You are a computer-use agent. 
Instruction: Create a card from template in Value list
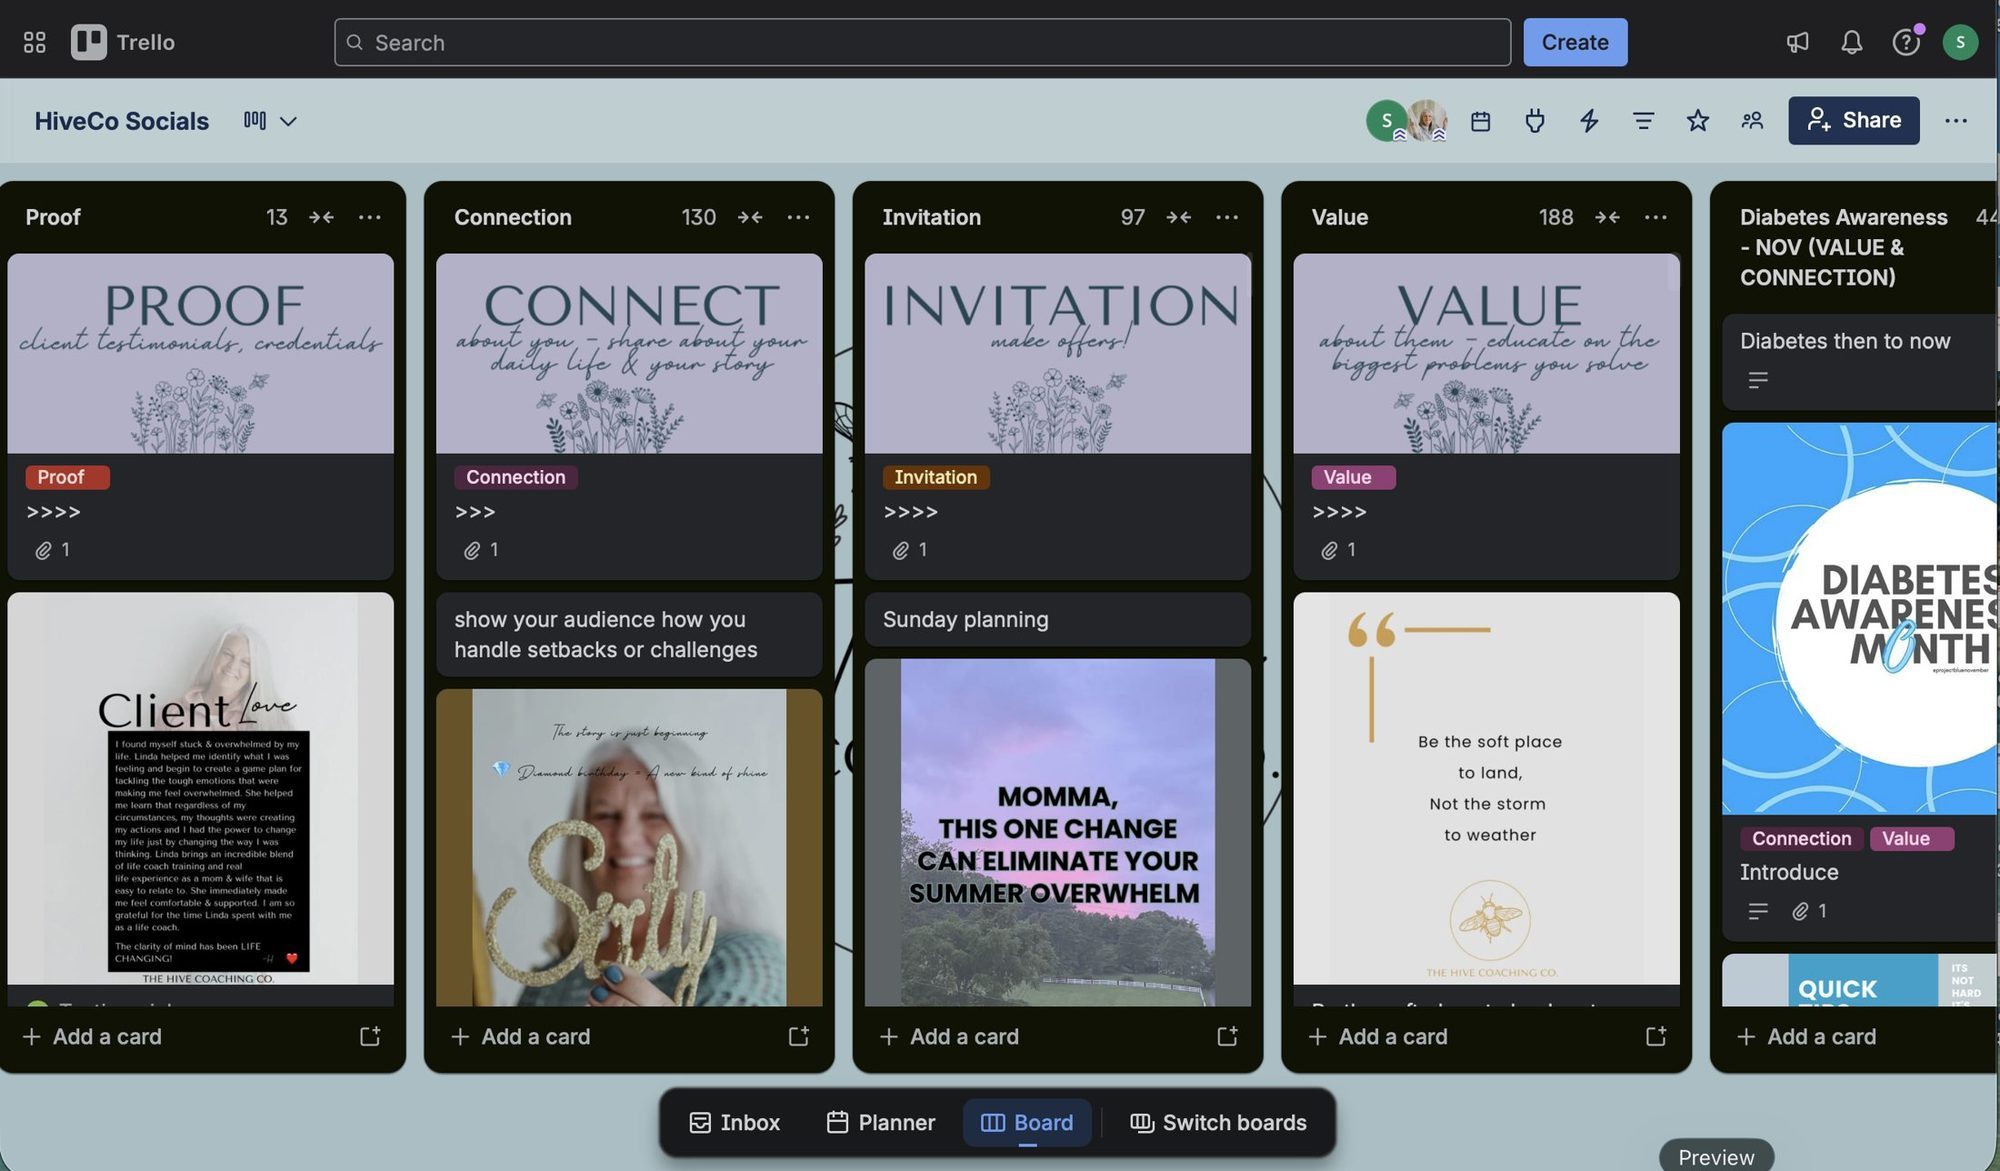[1655, 1036]
